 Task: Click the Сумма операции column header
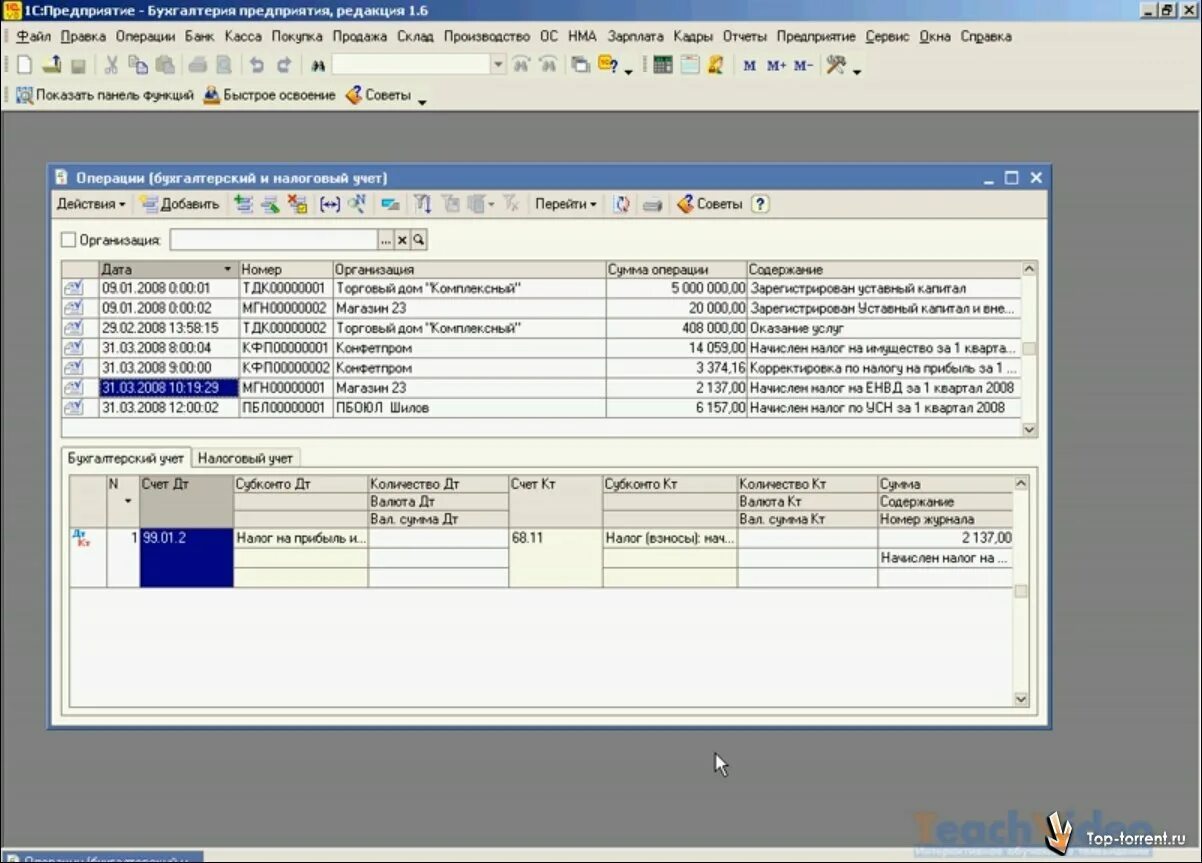click(676, 270)
